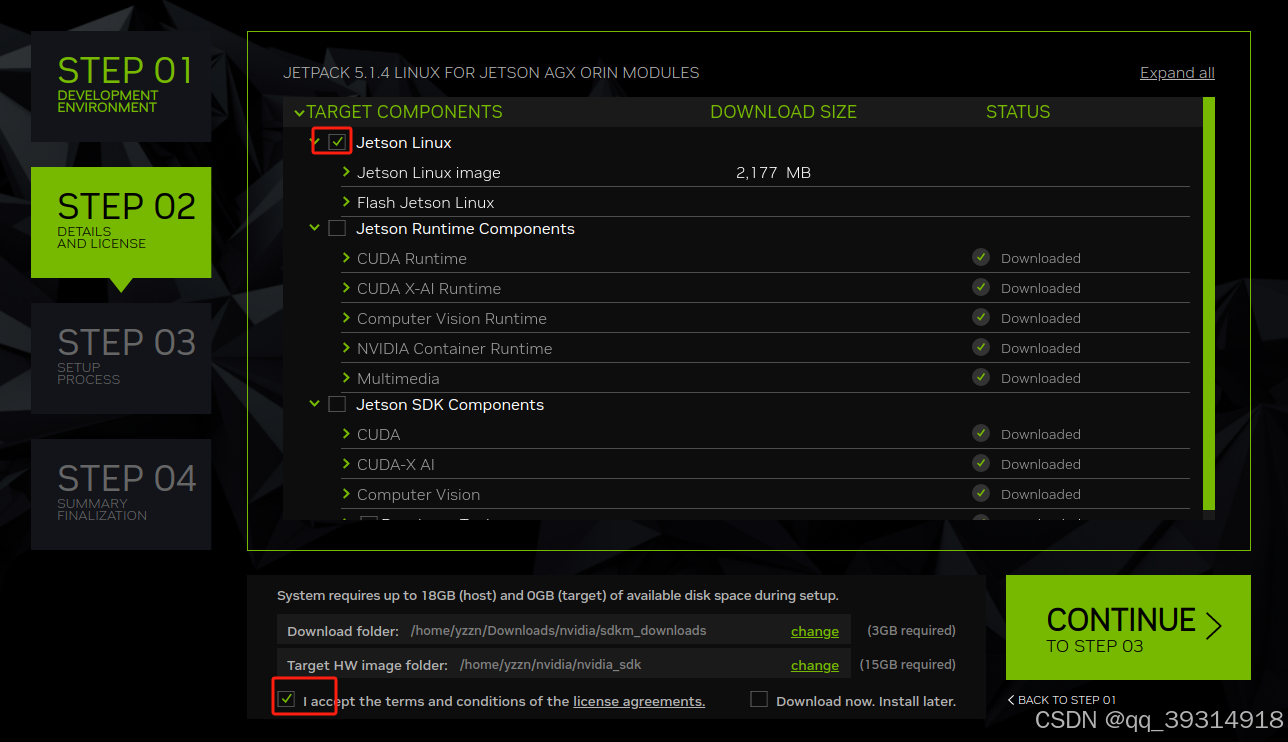Viewport: 1288px width, 742px height.
Task: Click the Expand all link
Action: point(1177,73)
